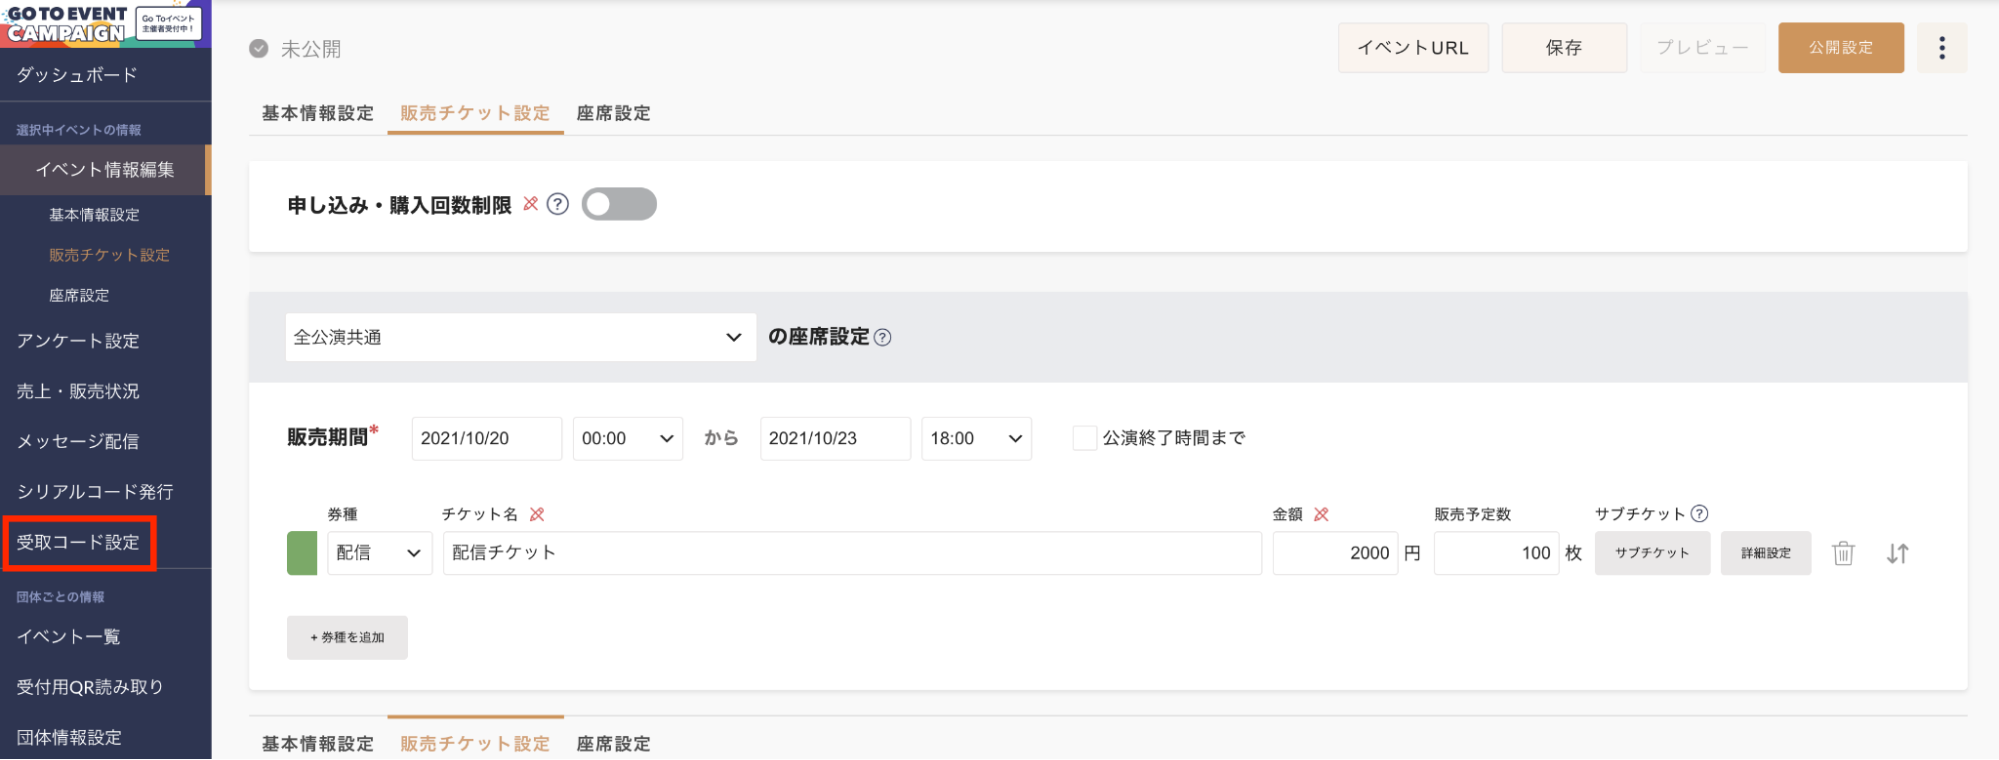This screenshot has height=760, width=1999.
Task: Click the イベントURL button
Action: tap(1413, 48)
